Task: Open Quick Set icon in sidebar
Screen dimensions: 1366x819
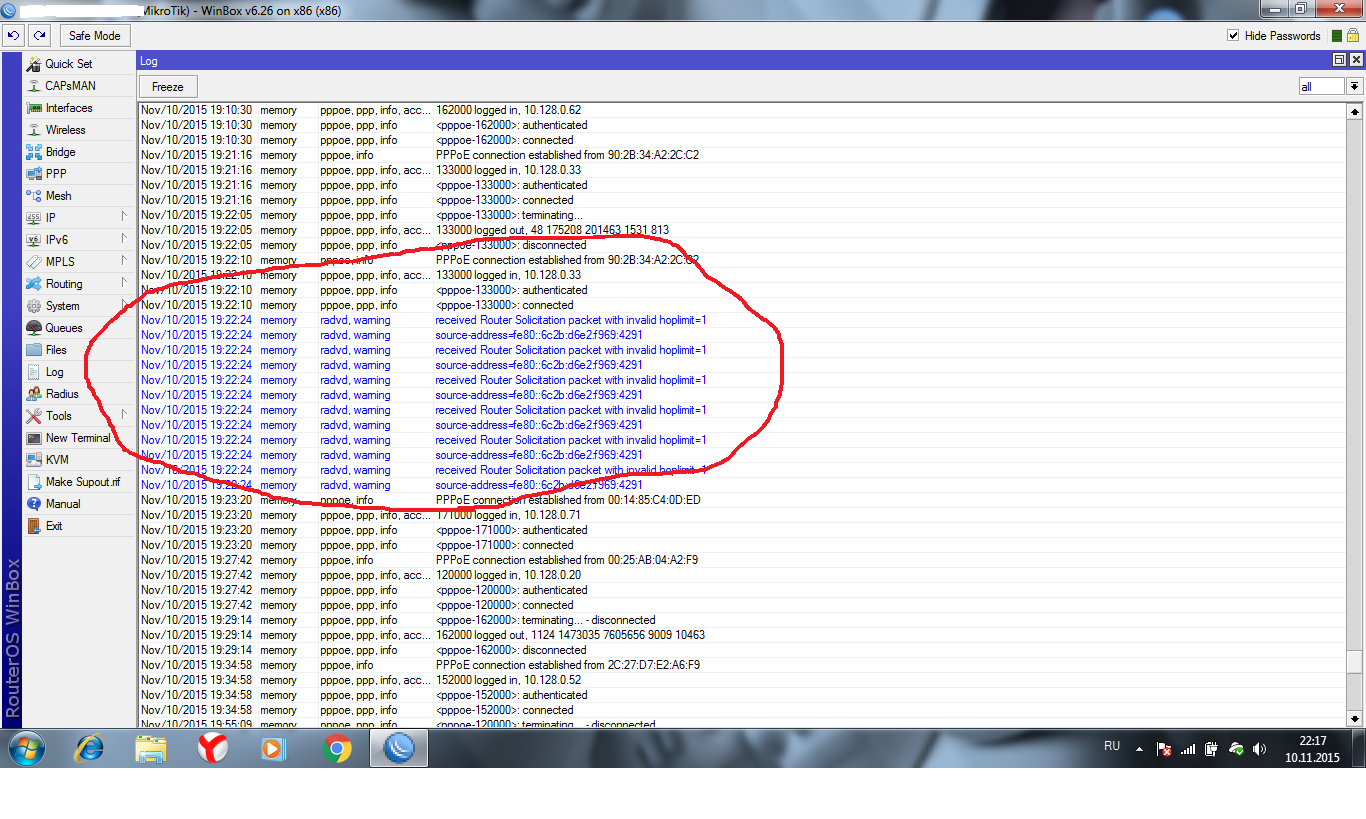Action: [34, 64]
